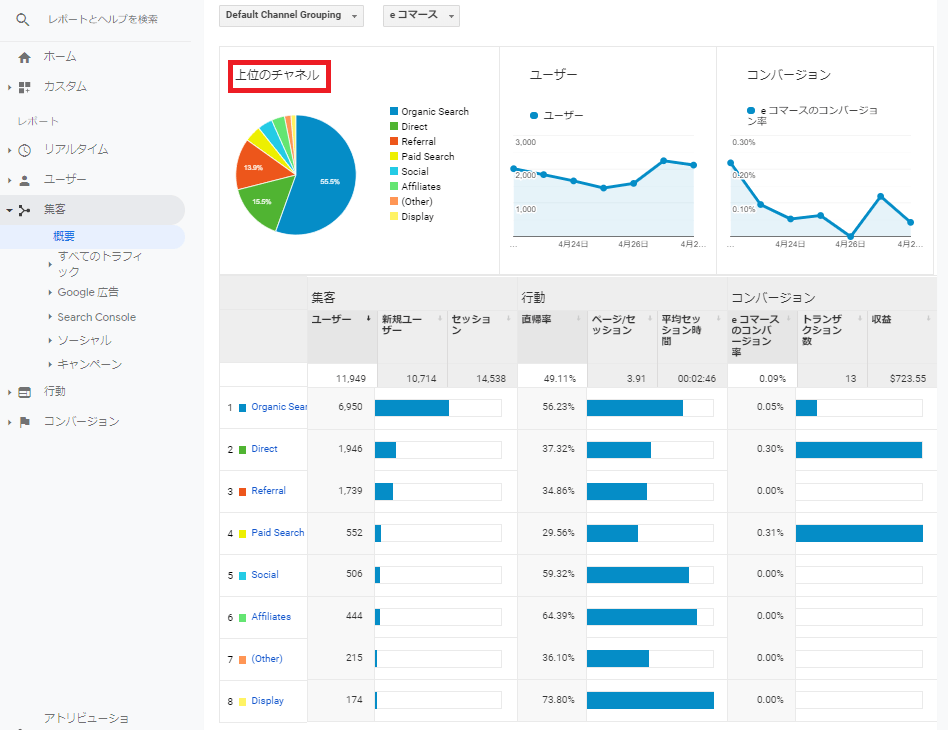The image size is (948, 730).
Task: Click the ユーザー person icon in sidebar
Action: click(24, 180)
